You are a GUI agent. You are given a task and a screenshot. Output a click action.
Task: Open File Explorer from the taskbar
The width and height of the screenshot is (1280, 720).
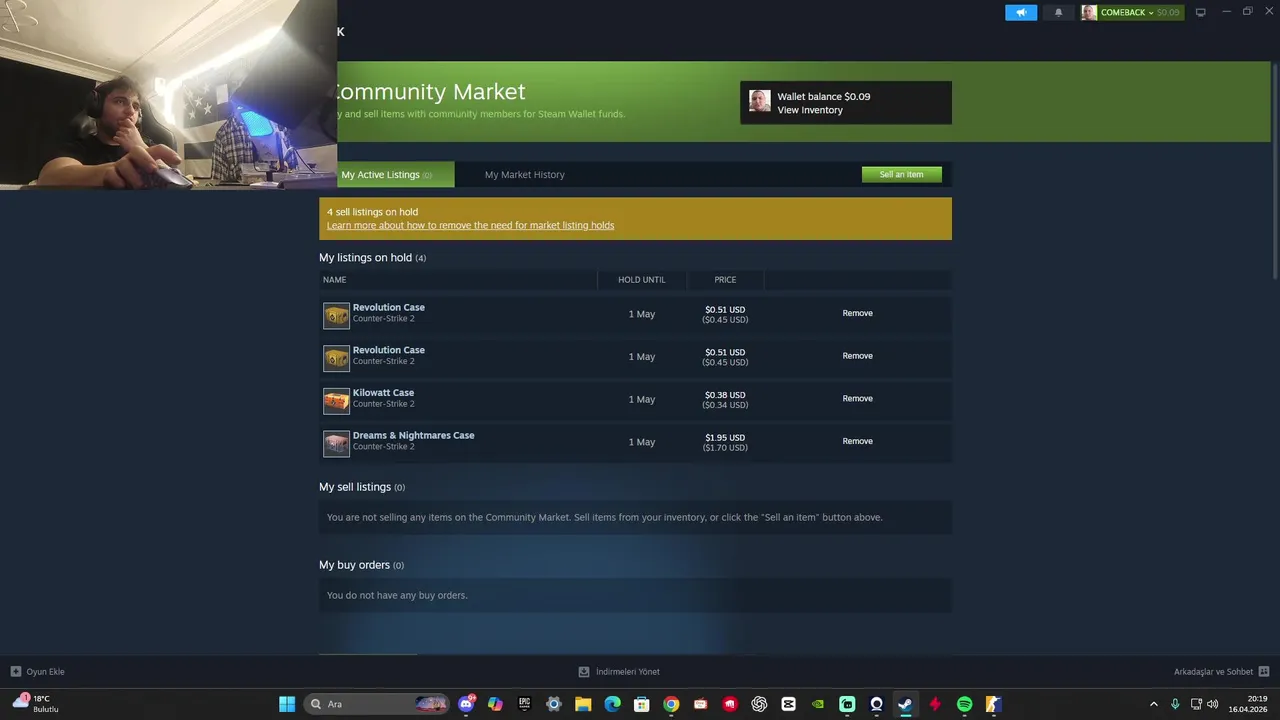tap(583, 704)
